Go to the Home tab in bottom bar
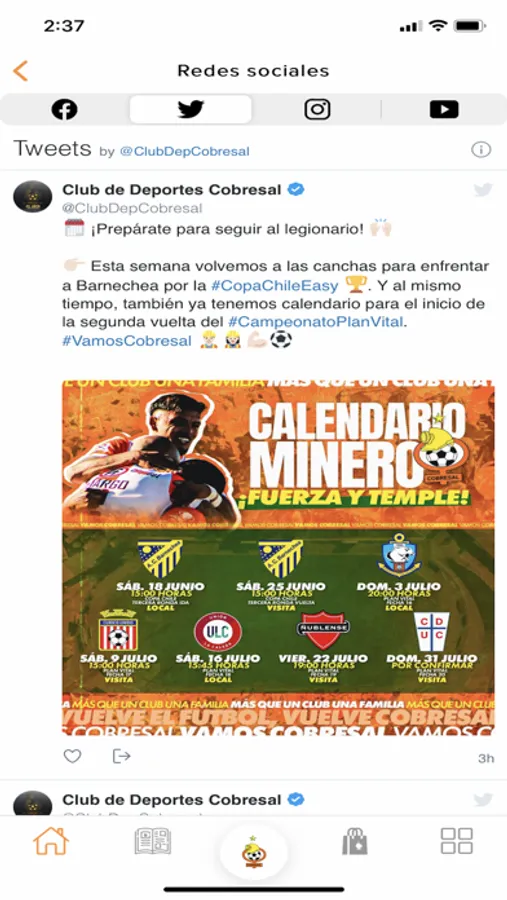Image resolution: width=507 pixels, height=900 pixels. coord(51,841)
